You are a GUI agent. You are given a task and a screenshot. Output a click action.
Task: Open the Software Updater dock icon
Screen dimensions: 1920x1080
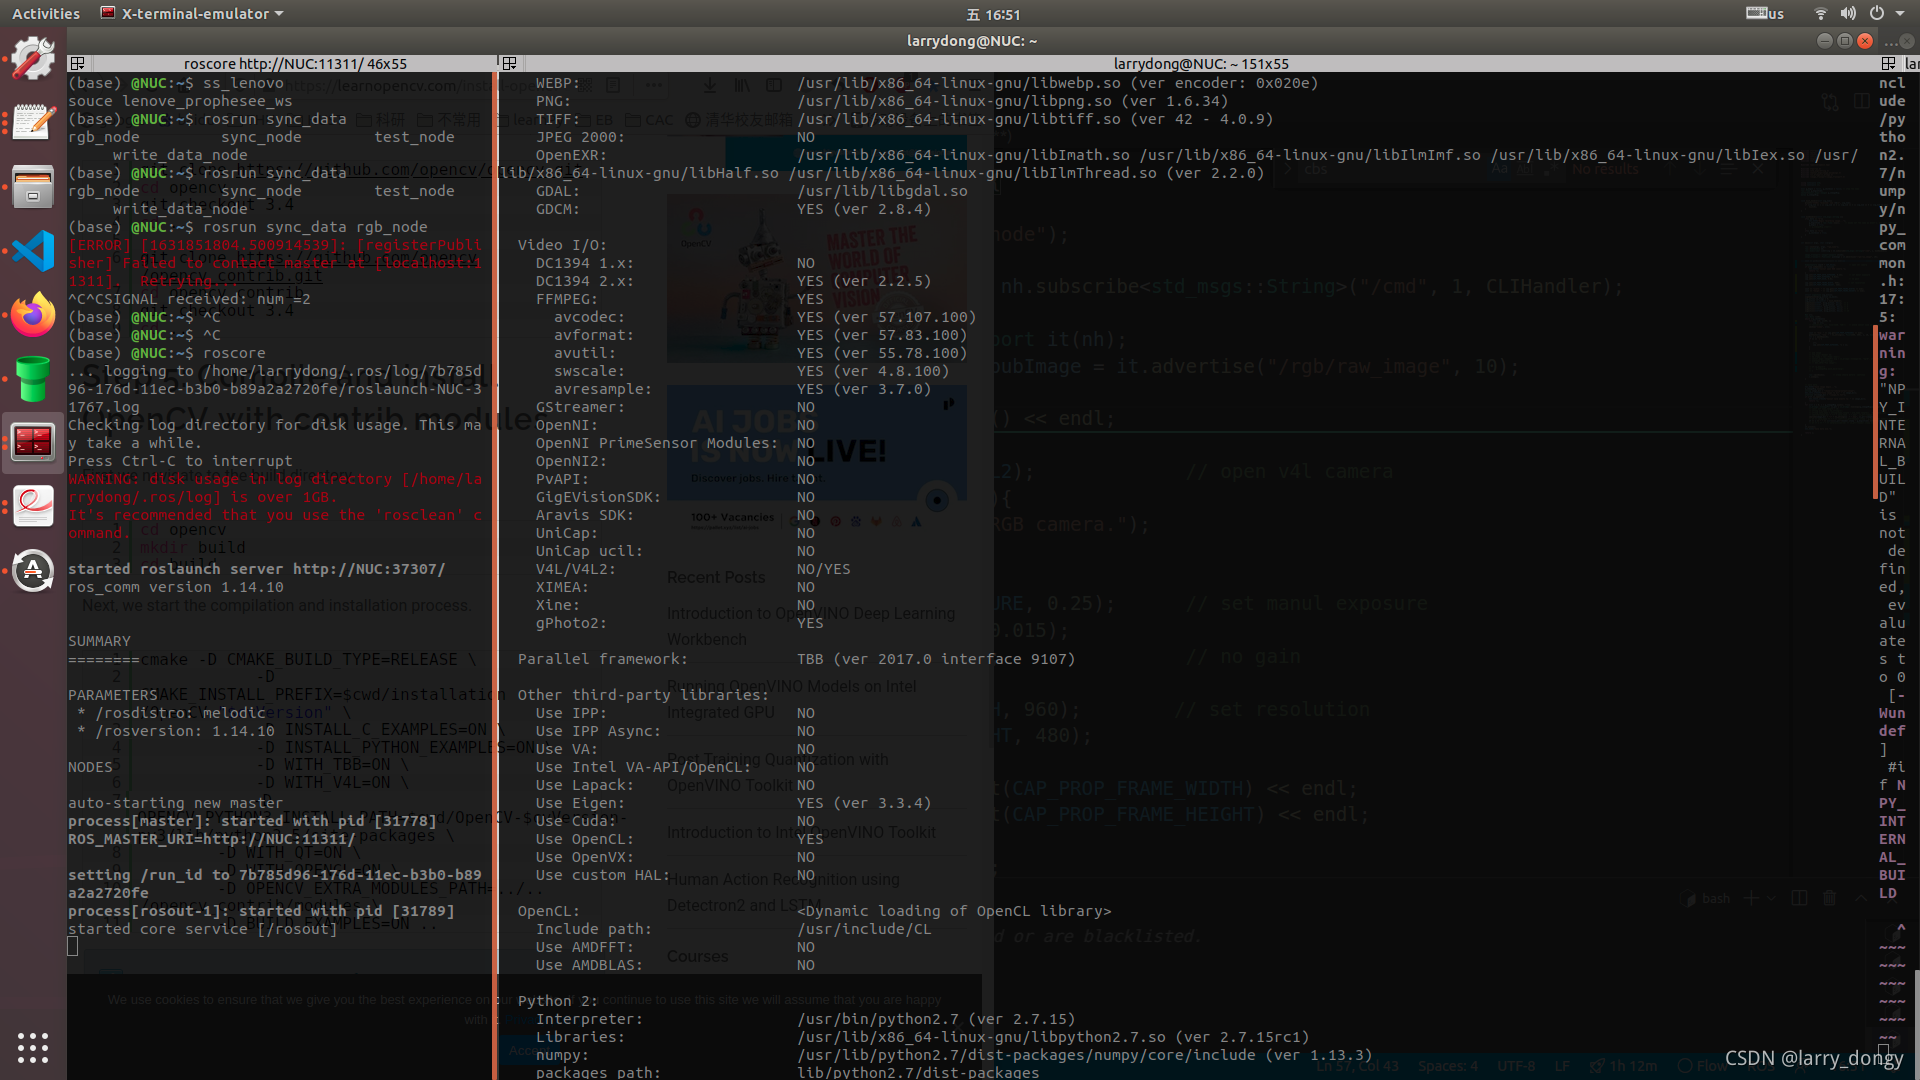coord(33,571)
